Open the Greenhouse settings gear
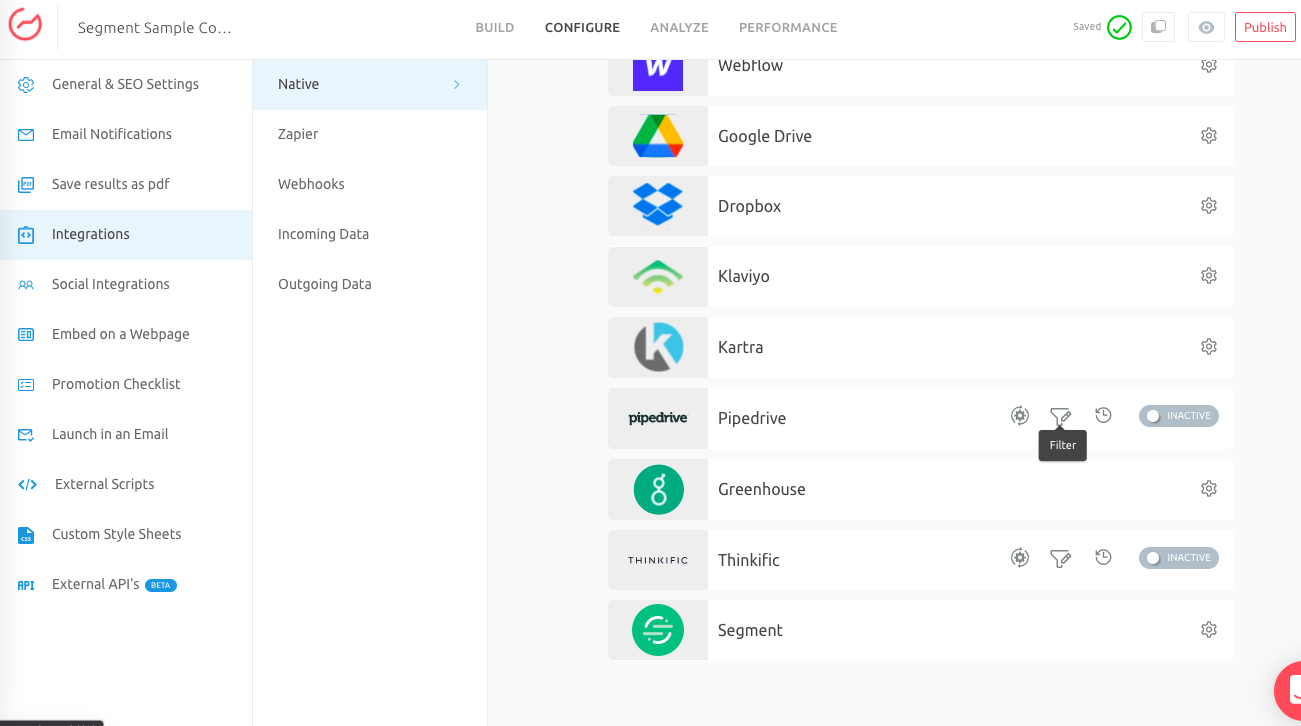Screen dimensions: 1301x726 click(1209, 488)
